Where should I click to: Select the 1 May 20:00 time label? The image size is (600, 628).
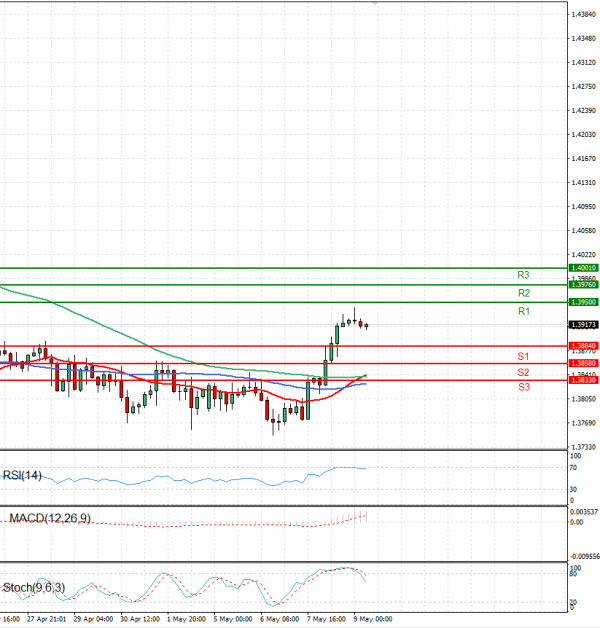(x=184, y=619)
